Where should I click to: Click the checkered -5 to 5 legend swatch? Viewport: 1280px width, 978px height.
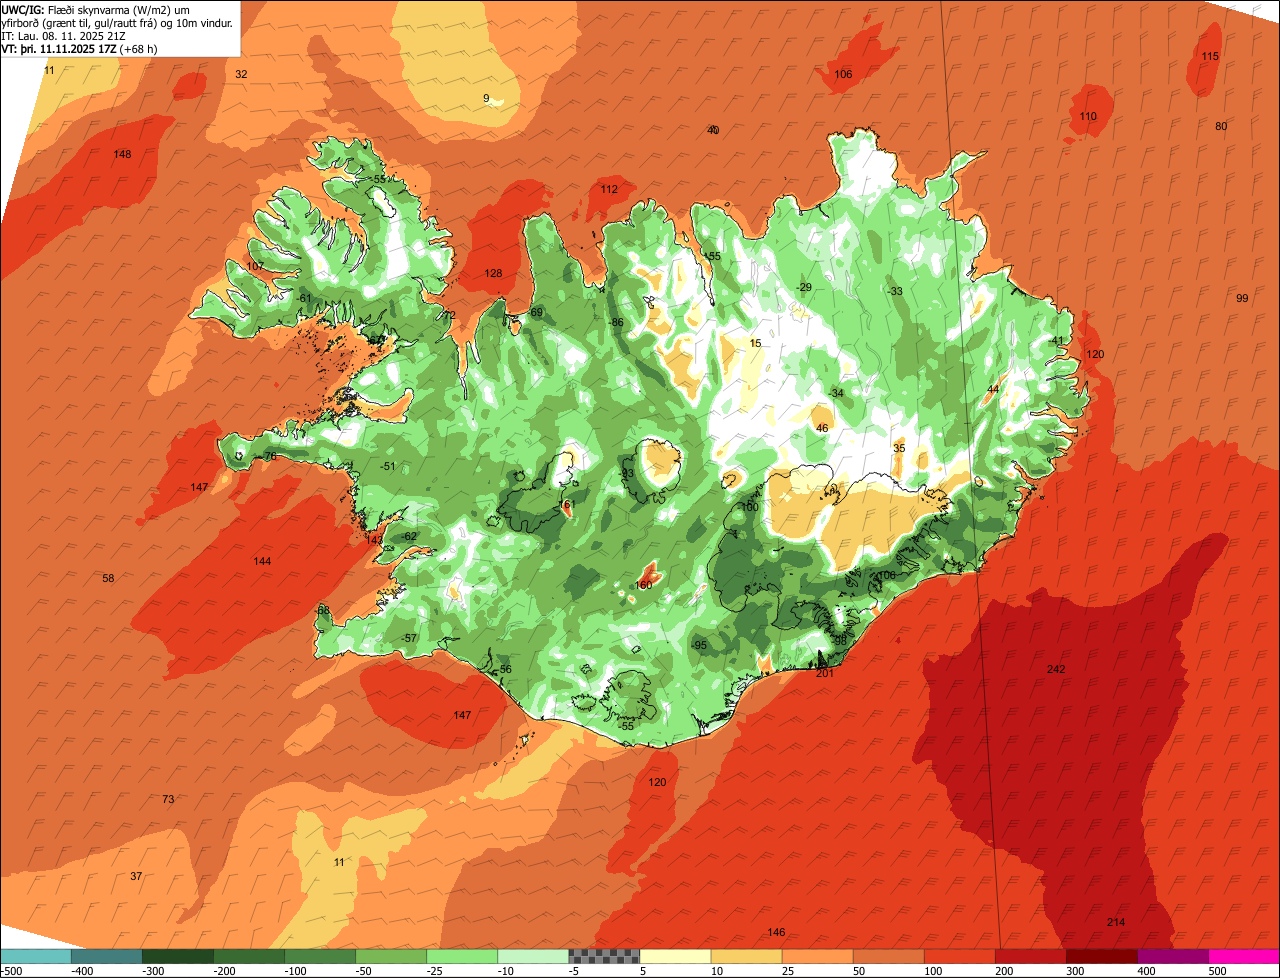(603, 956)
